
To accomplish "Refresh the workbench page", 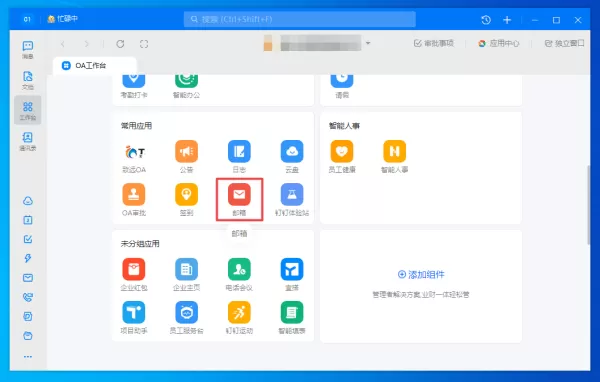I will pos(120,44).
